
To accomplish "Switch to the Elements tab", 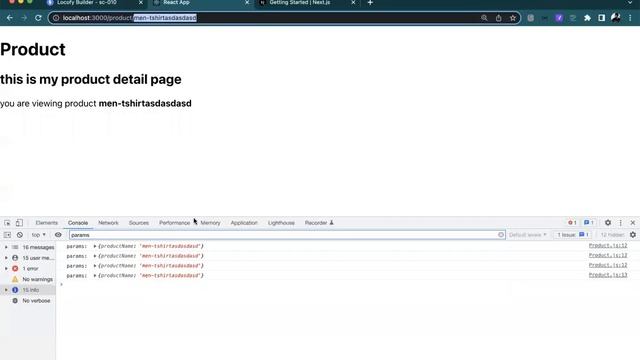I will pyautogui.click(x=47, y=223).
